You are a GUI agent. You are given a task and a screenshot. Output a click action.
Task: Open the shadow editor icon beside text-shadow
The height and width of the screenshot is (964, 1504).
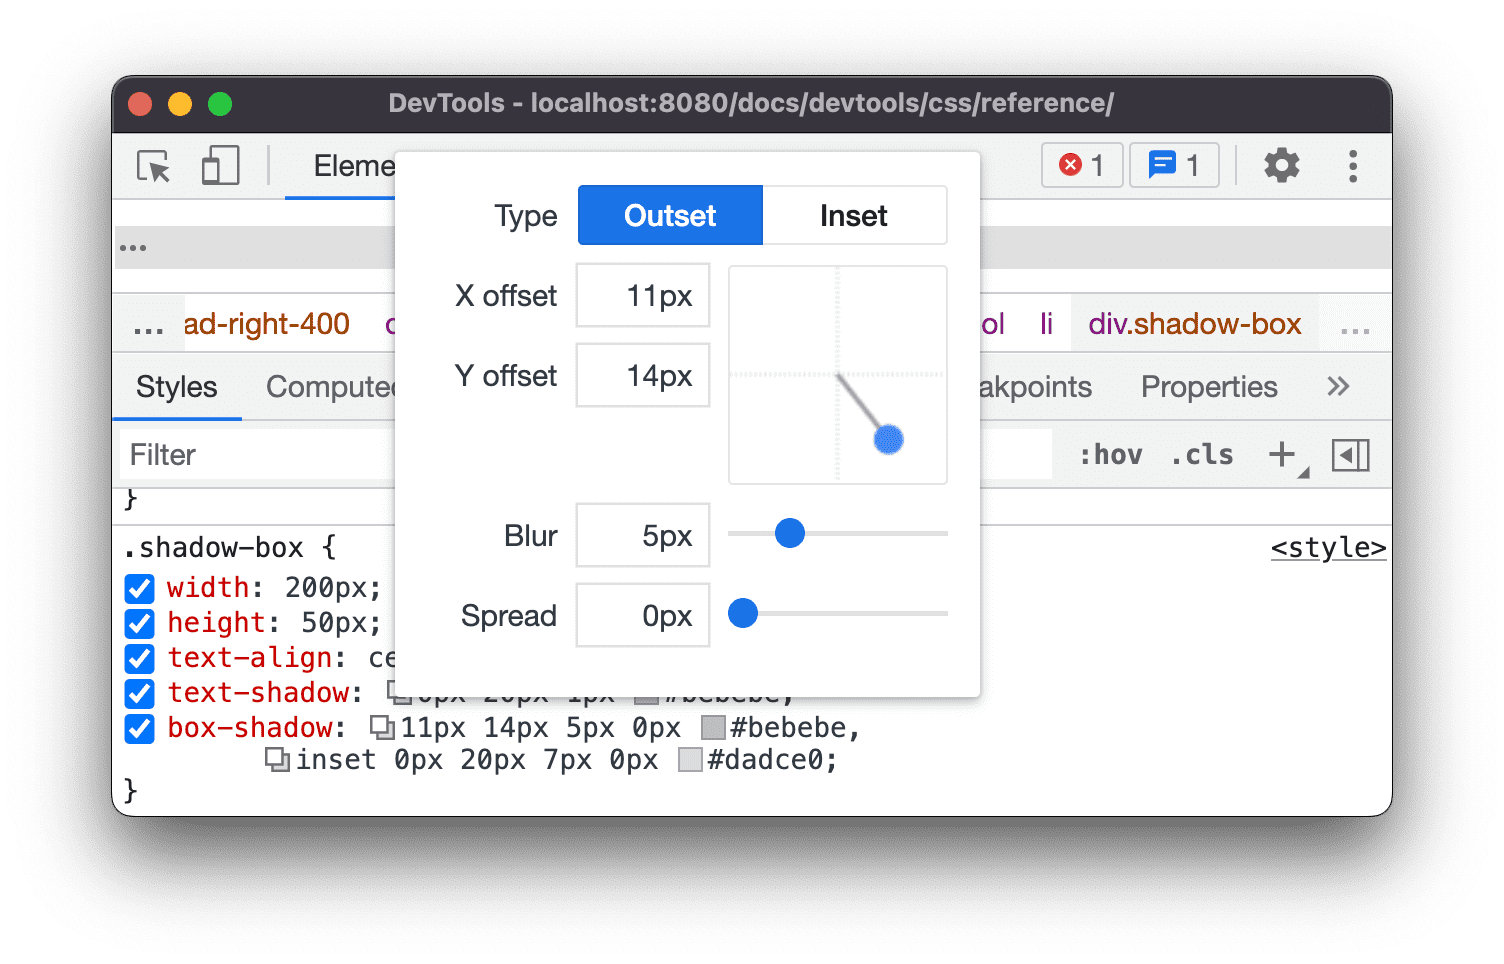(392, 692)
